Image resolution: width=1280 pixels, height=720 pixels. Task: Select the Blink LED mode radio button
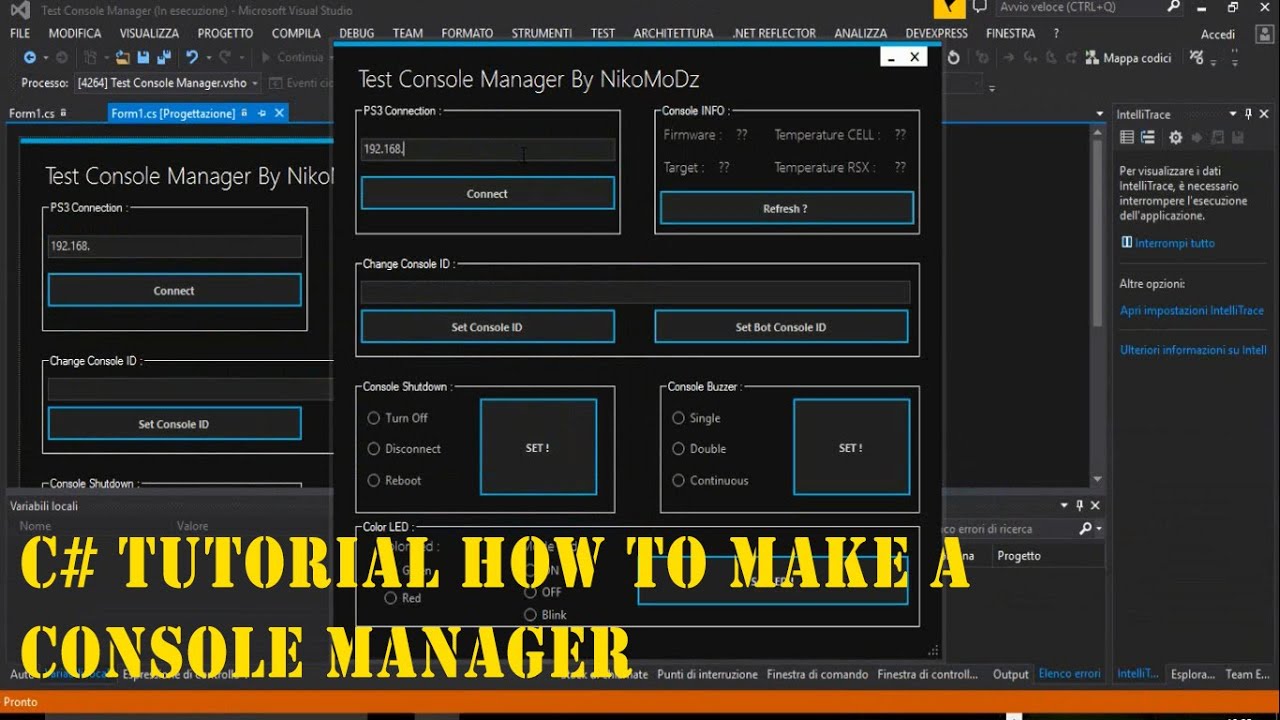pos(530,615)
